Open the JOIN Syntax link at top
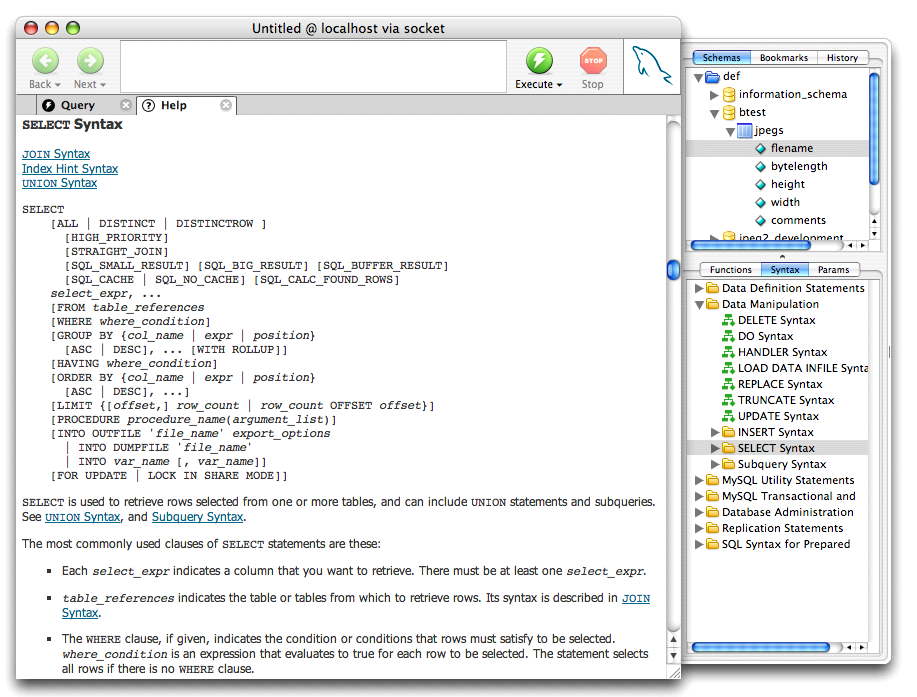 pyautogui.click(x=56, y=154)
